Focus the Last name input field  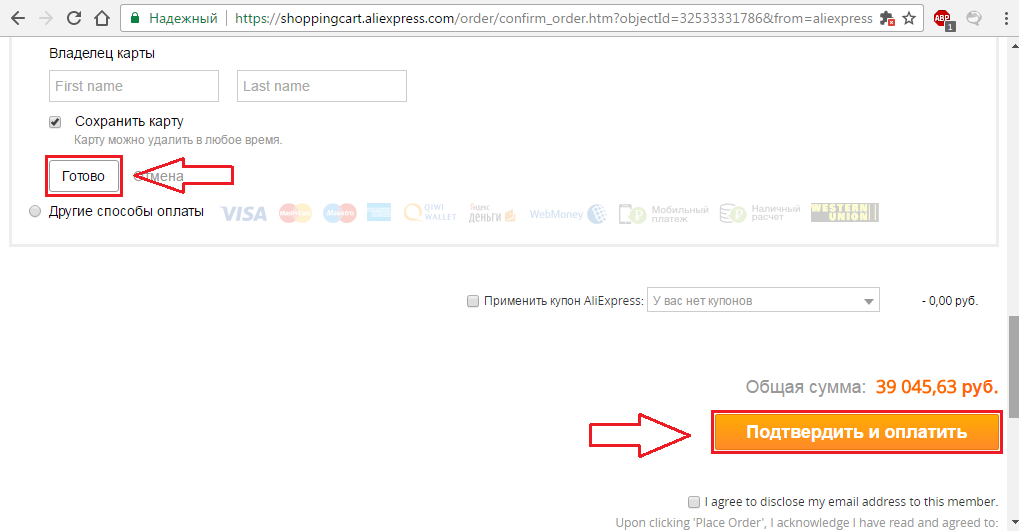coord(322,86)
